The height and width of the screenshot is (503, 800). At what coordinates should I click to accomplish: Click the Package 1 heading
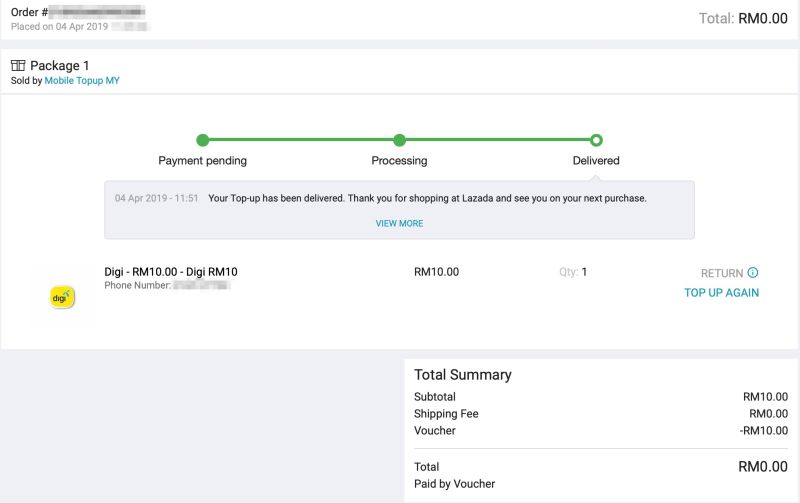click(59, 66)
